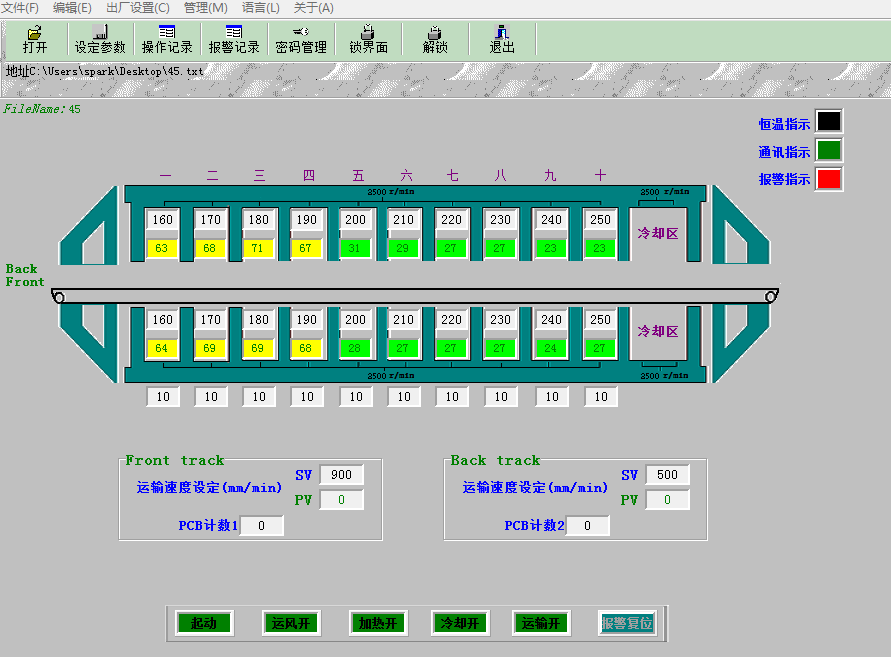This screenshot has height=657, width=891.
Task: Lock the interface with 锁界面 icon
Action: click(368, 39)
